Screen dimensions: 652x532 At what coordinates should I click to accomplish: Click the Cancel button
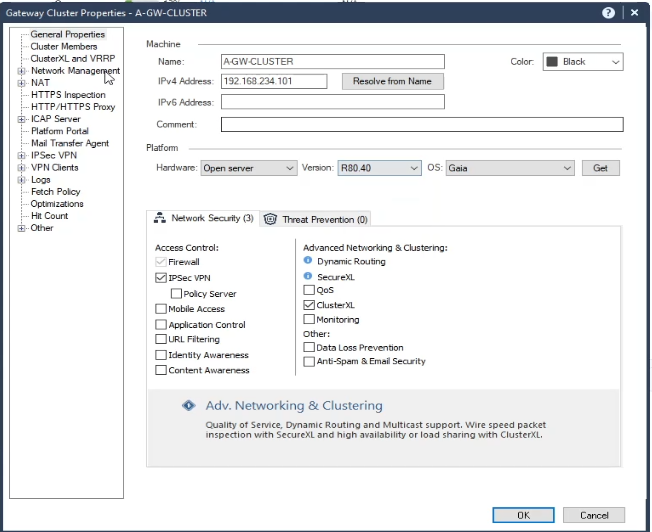(594, 515)
